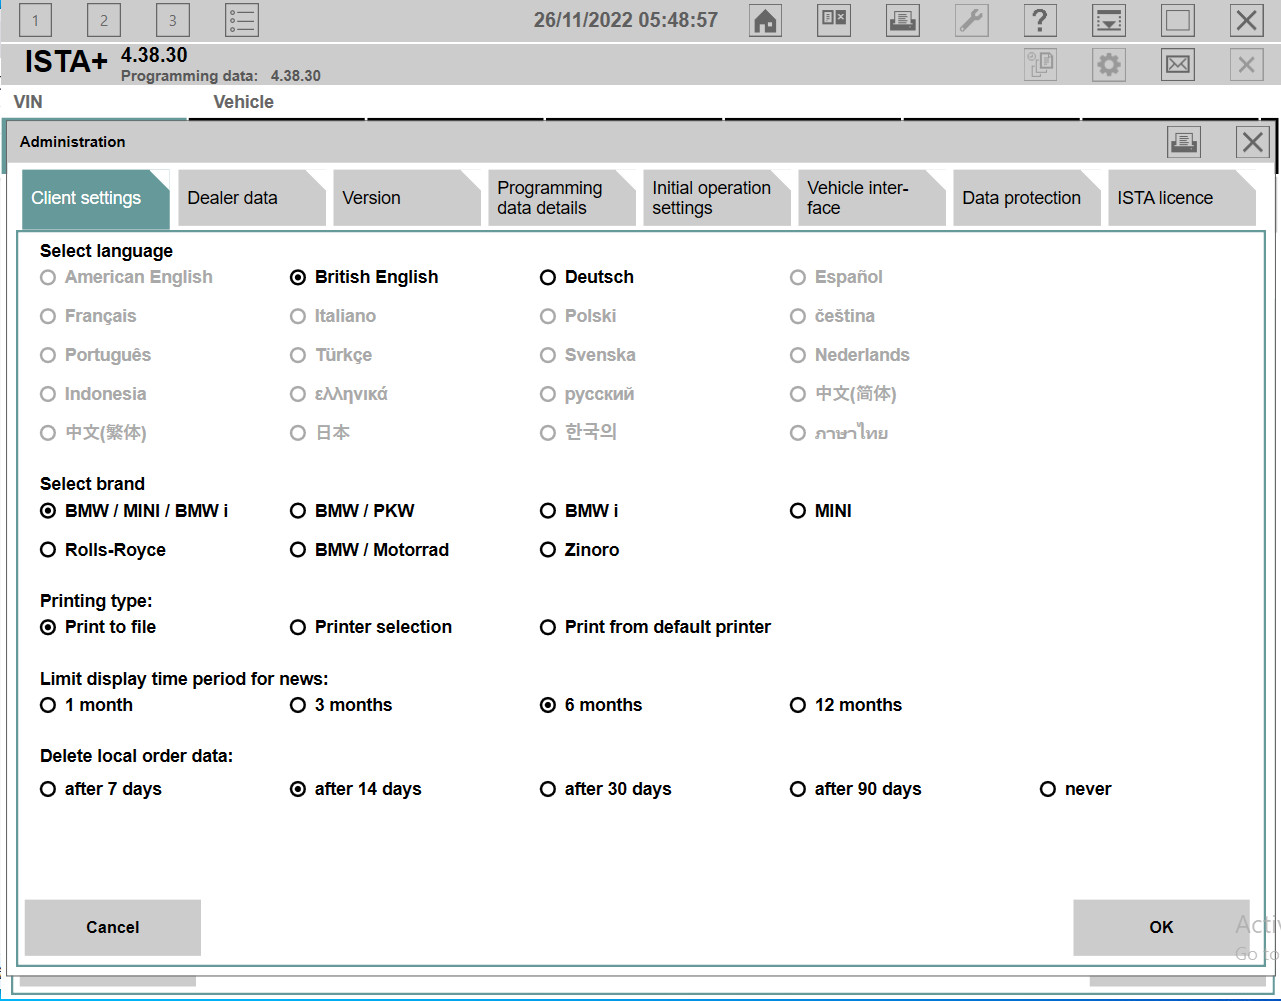Open the help question mark icon
Screen dimensions: 1281x1001
tap(1041, 20)
